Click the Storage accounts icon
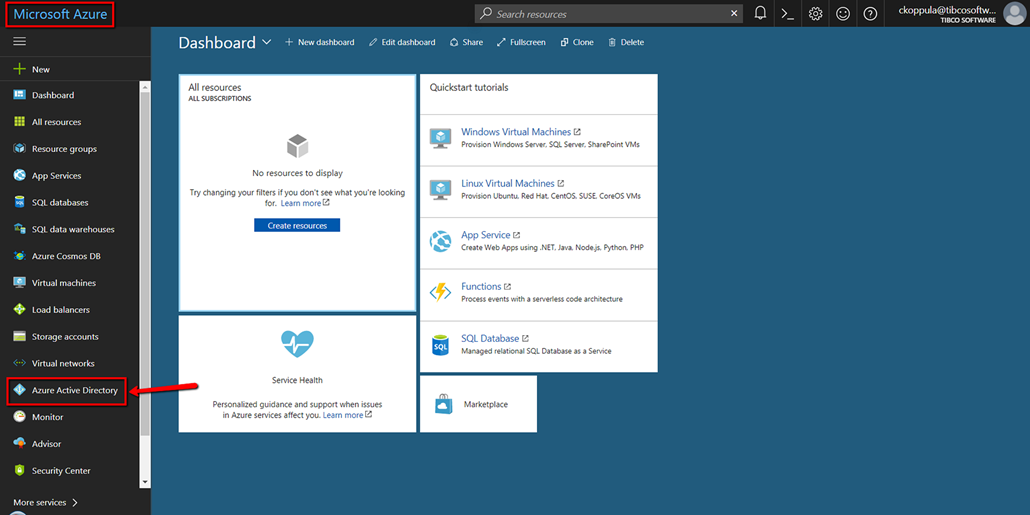 tap(20, 337)
